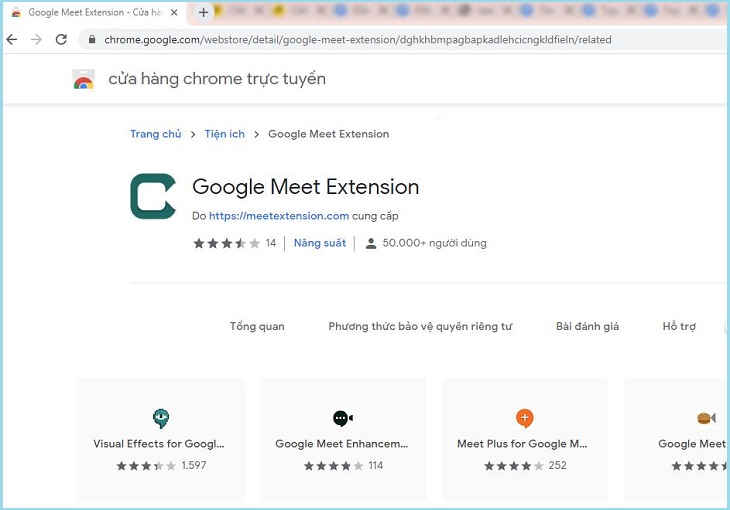
Task: Open the Tổng quan tab
Action: [x=257, y=326]
